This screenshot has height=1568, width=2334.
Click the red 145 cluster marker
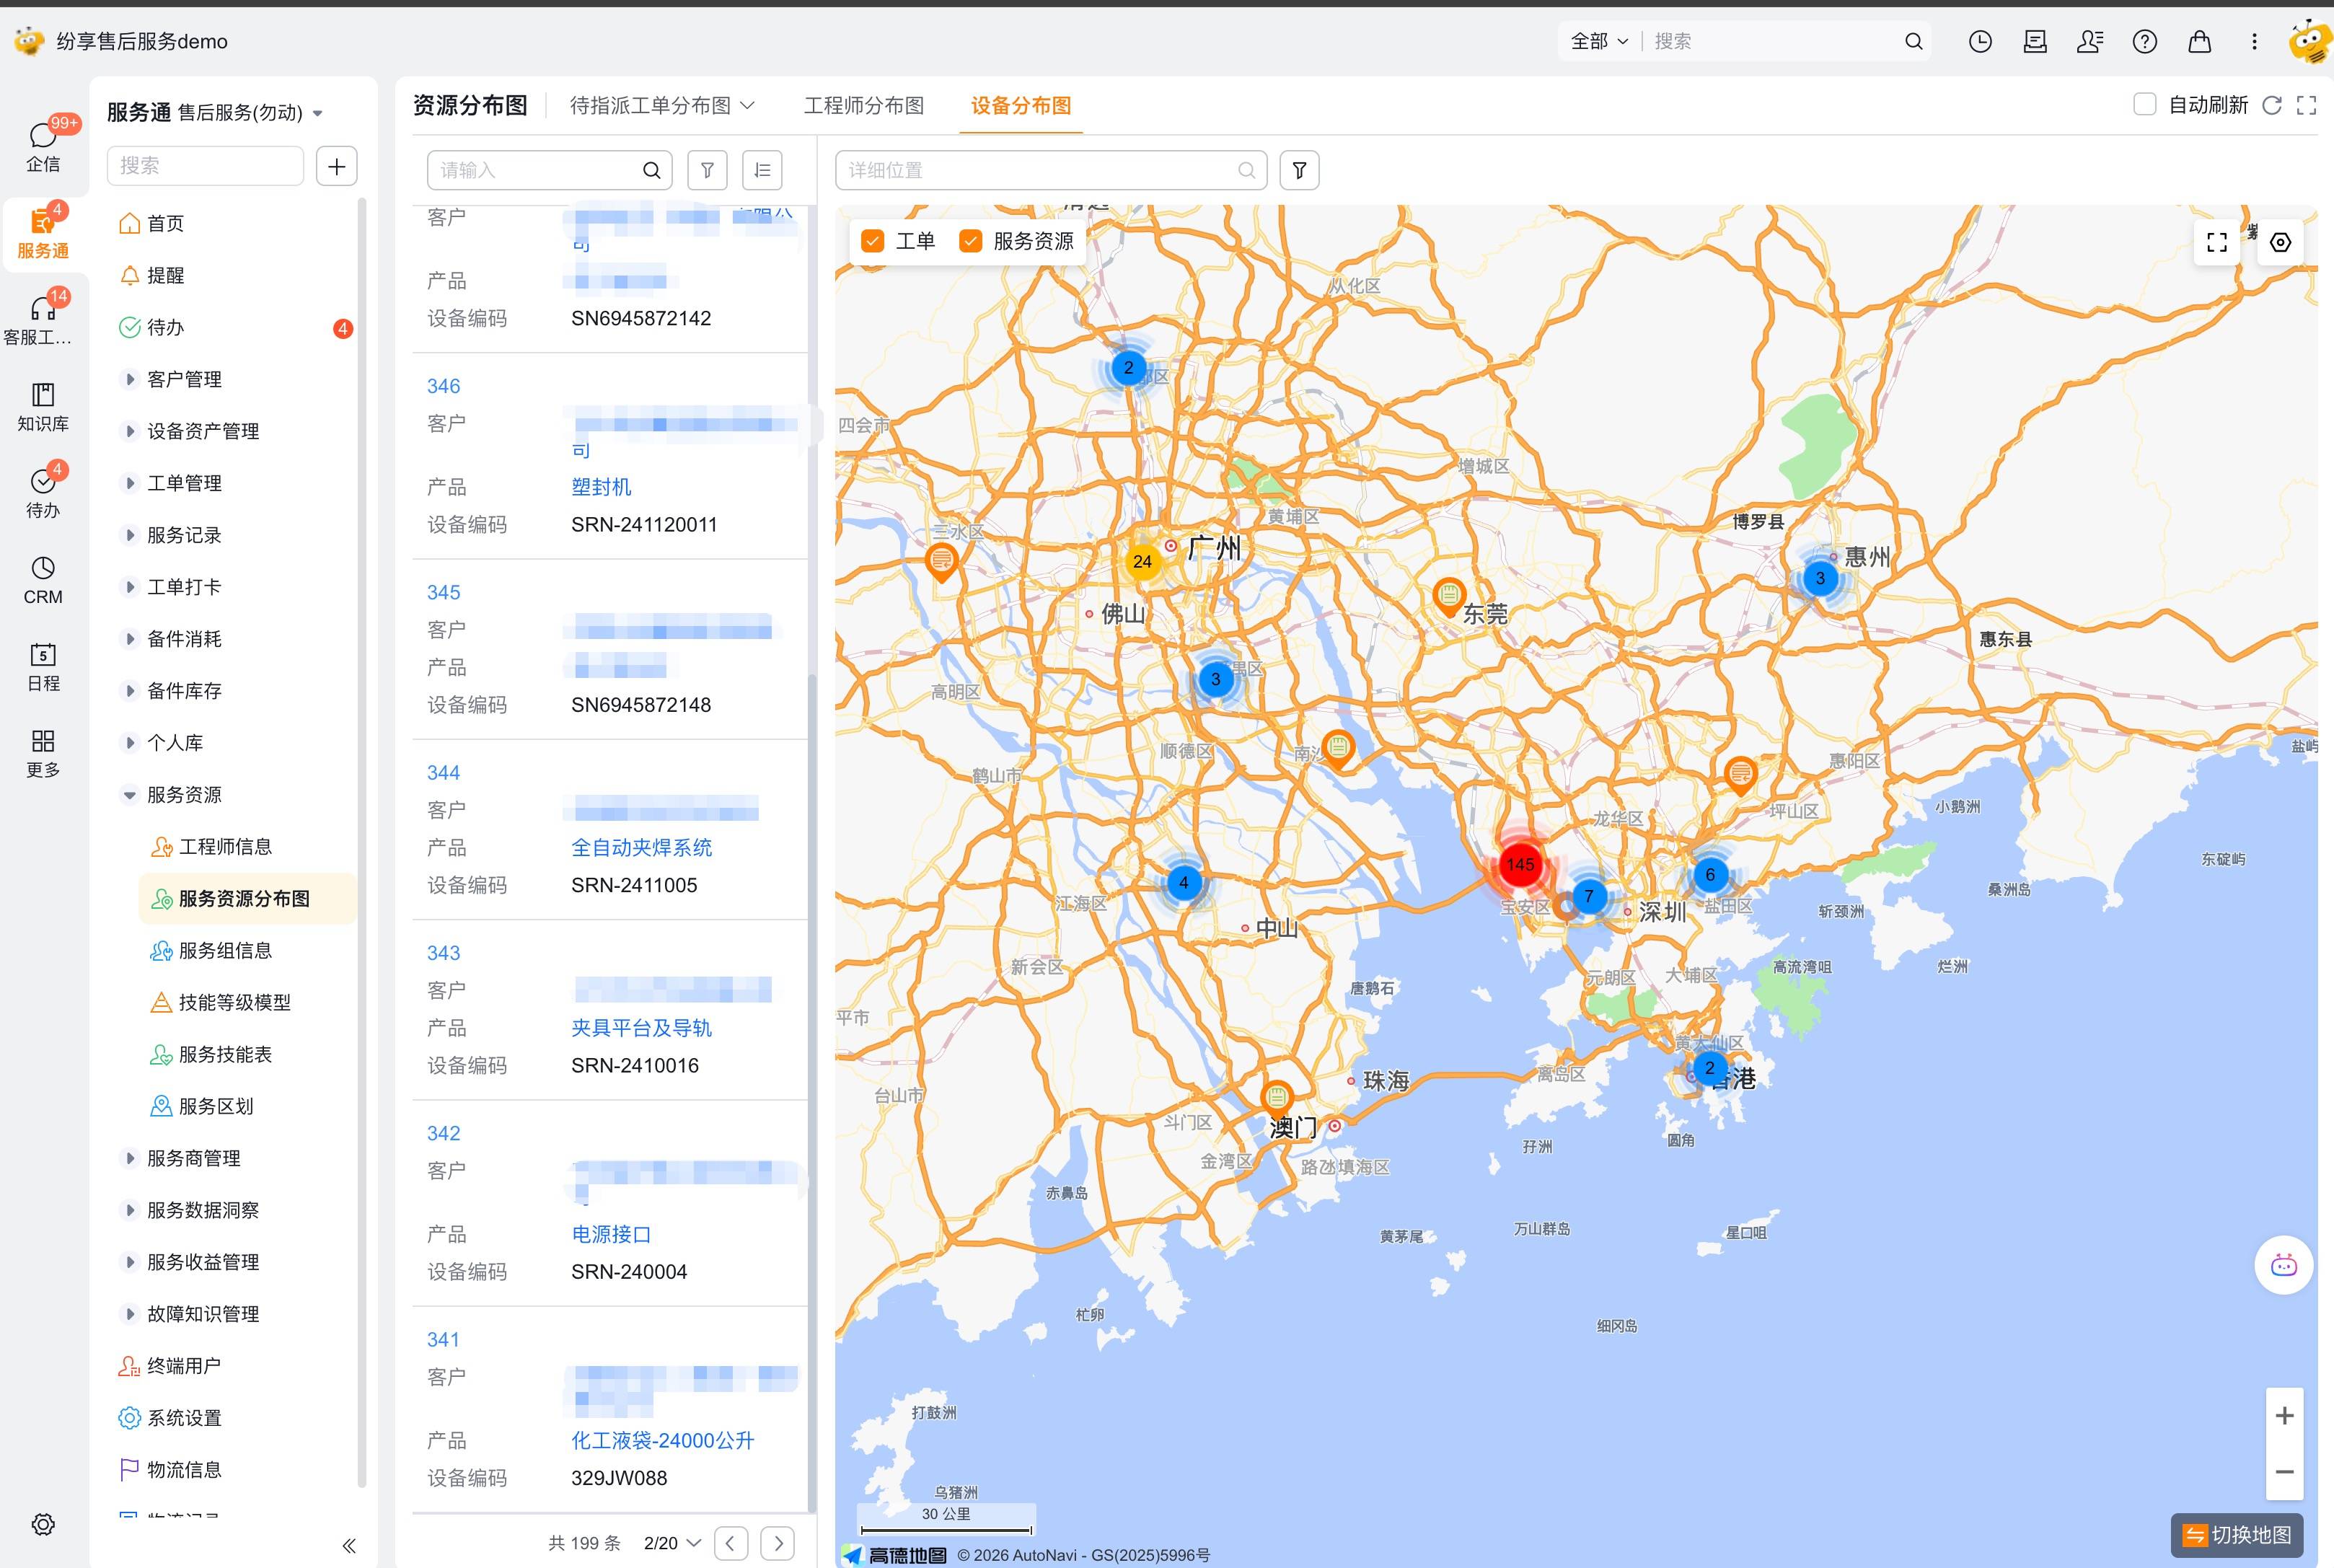pyautogui.click(x=1520, y=865)
